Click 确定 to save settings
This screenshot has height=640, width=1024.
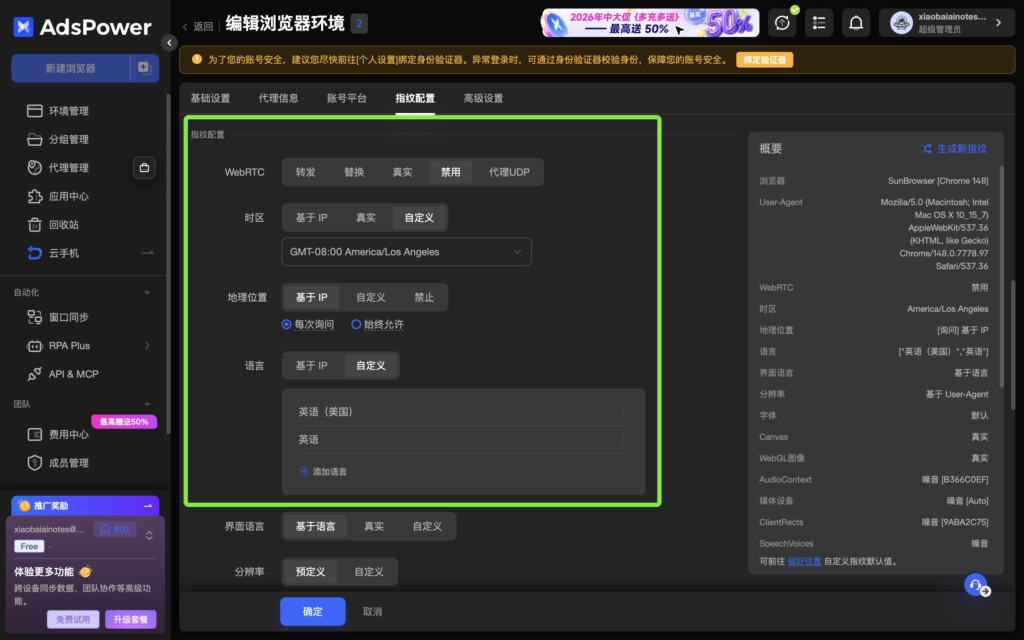tap(313, 612)
